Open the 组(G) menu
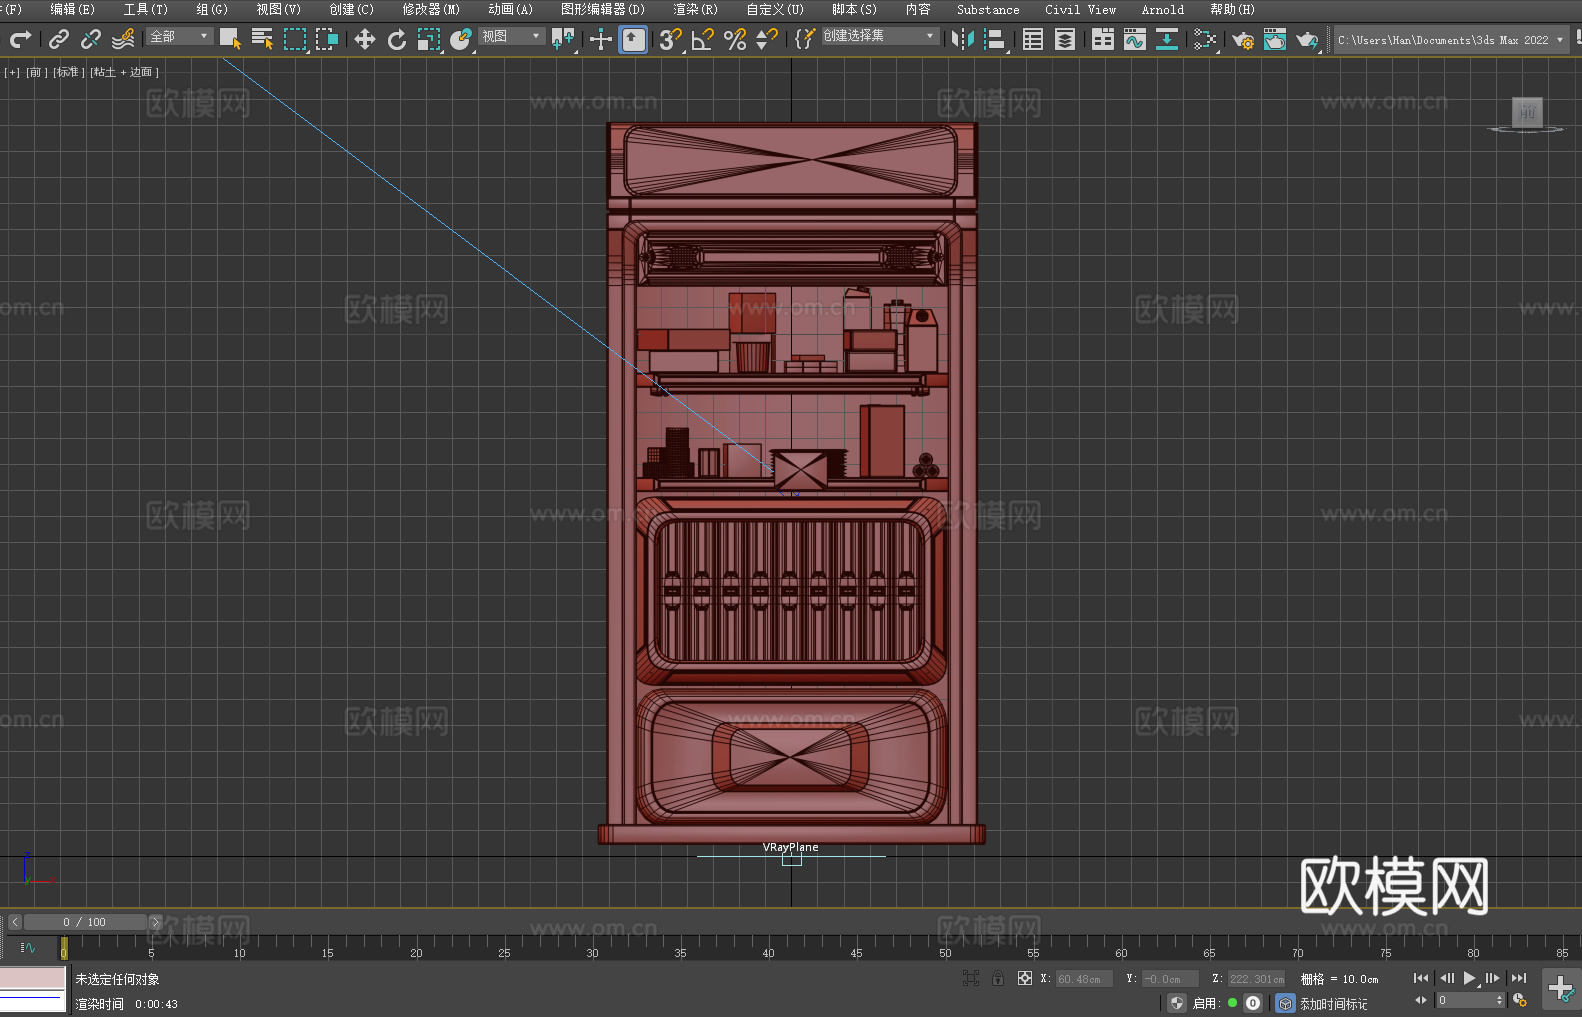The image size is (1582, 1017). (x=212, y=9)
